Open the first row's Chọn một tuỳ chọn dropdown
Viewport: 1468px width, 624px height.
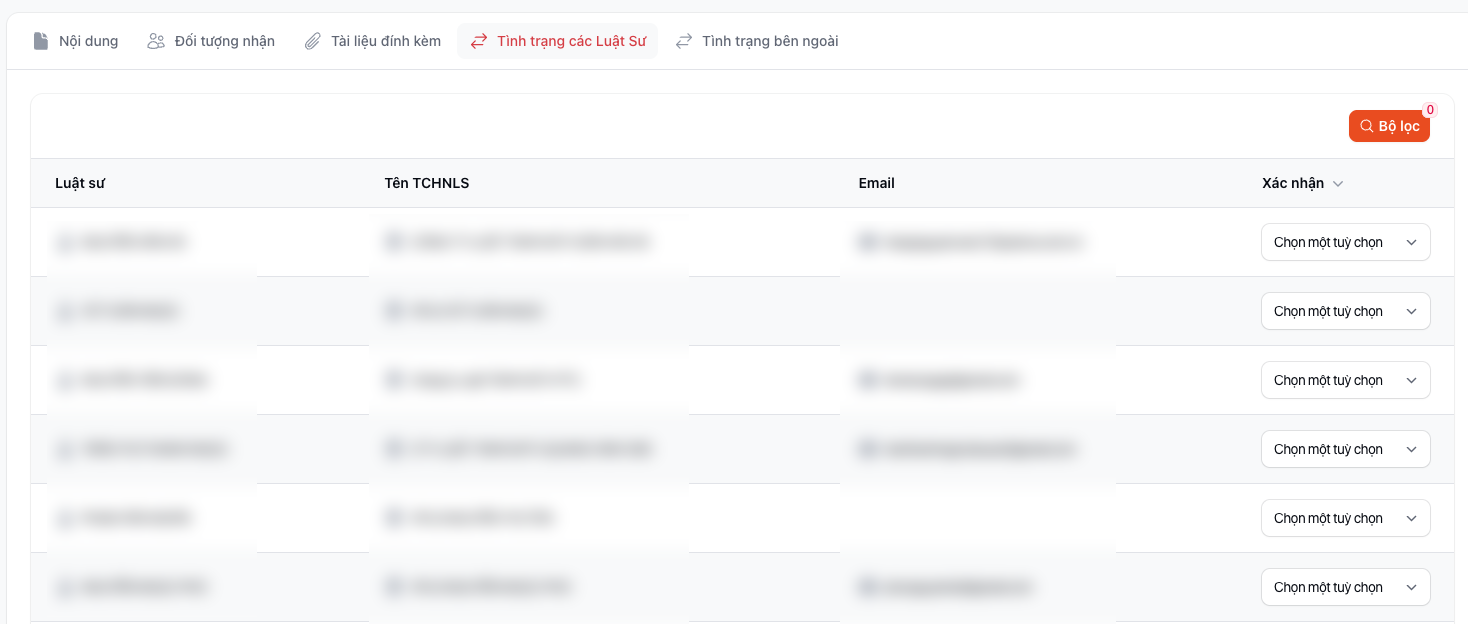tap(1345, 242)
